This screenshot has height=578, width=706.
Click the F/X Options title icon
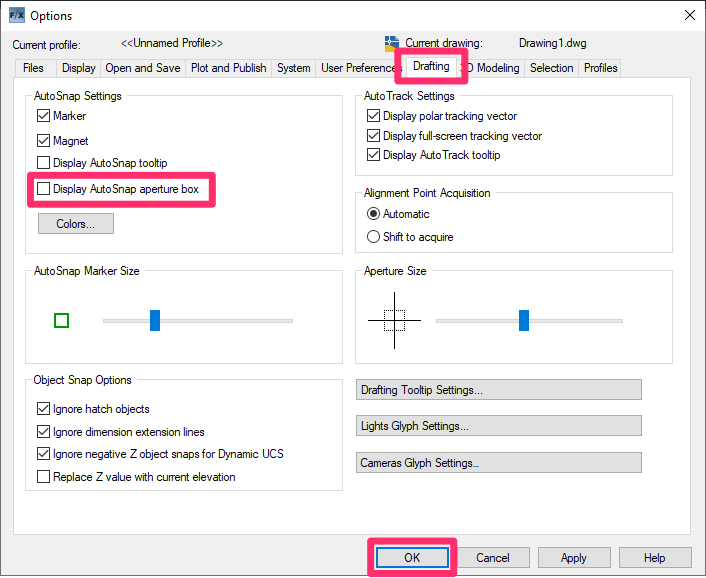17,16
